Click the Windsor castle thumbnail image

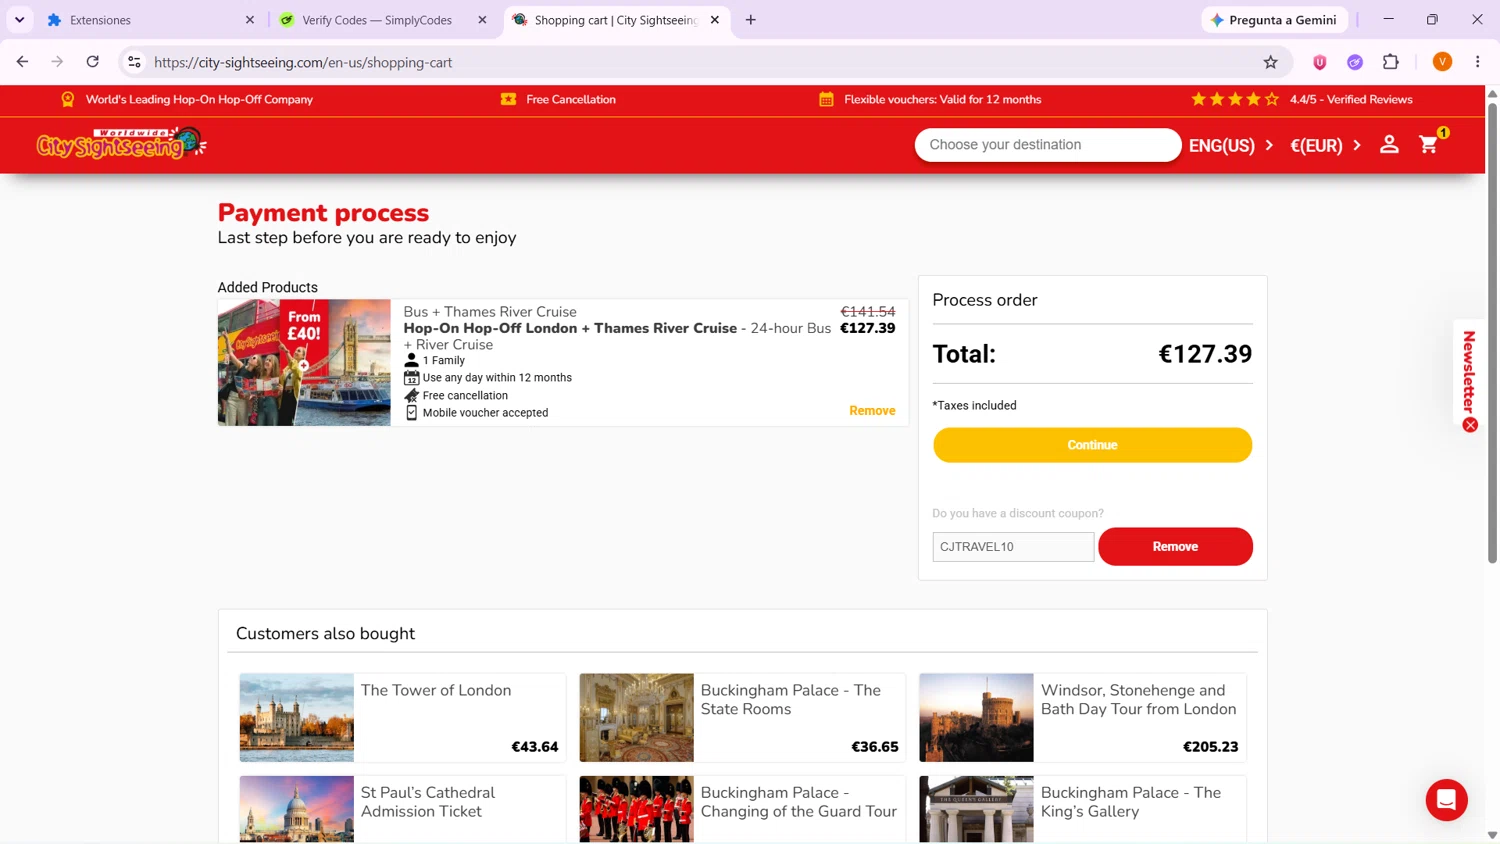tap(976, 718)
